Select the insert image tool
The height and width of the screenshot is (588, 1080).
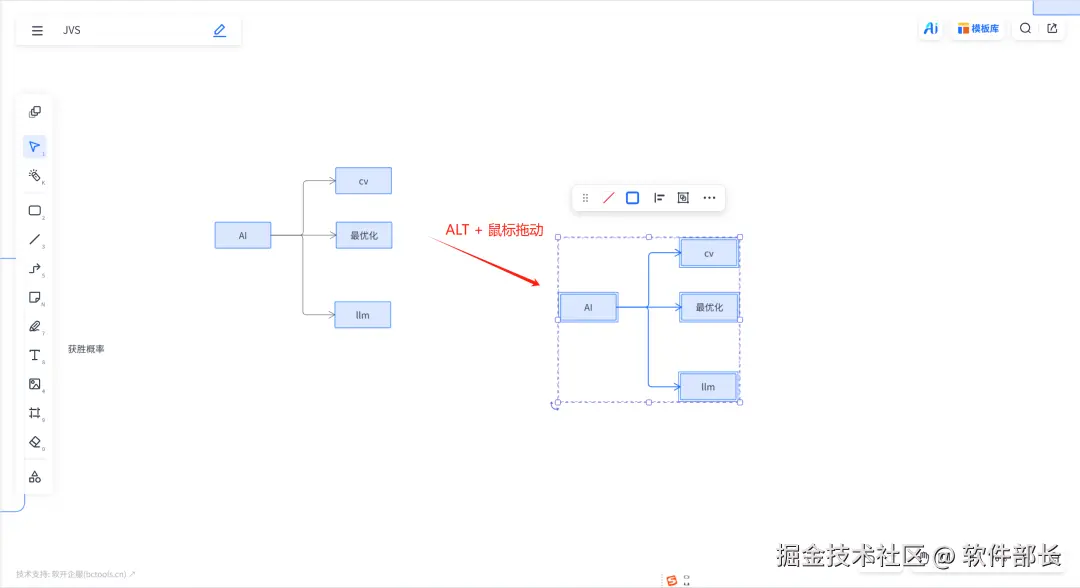(x=34, y=384)
